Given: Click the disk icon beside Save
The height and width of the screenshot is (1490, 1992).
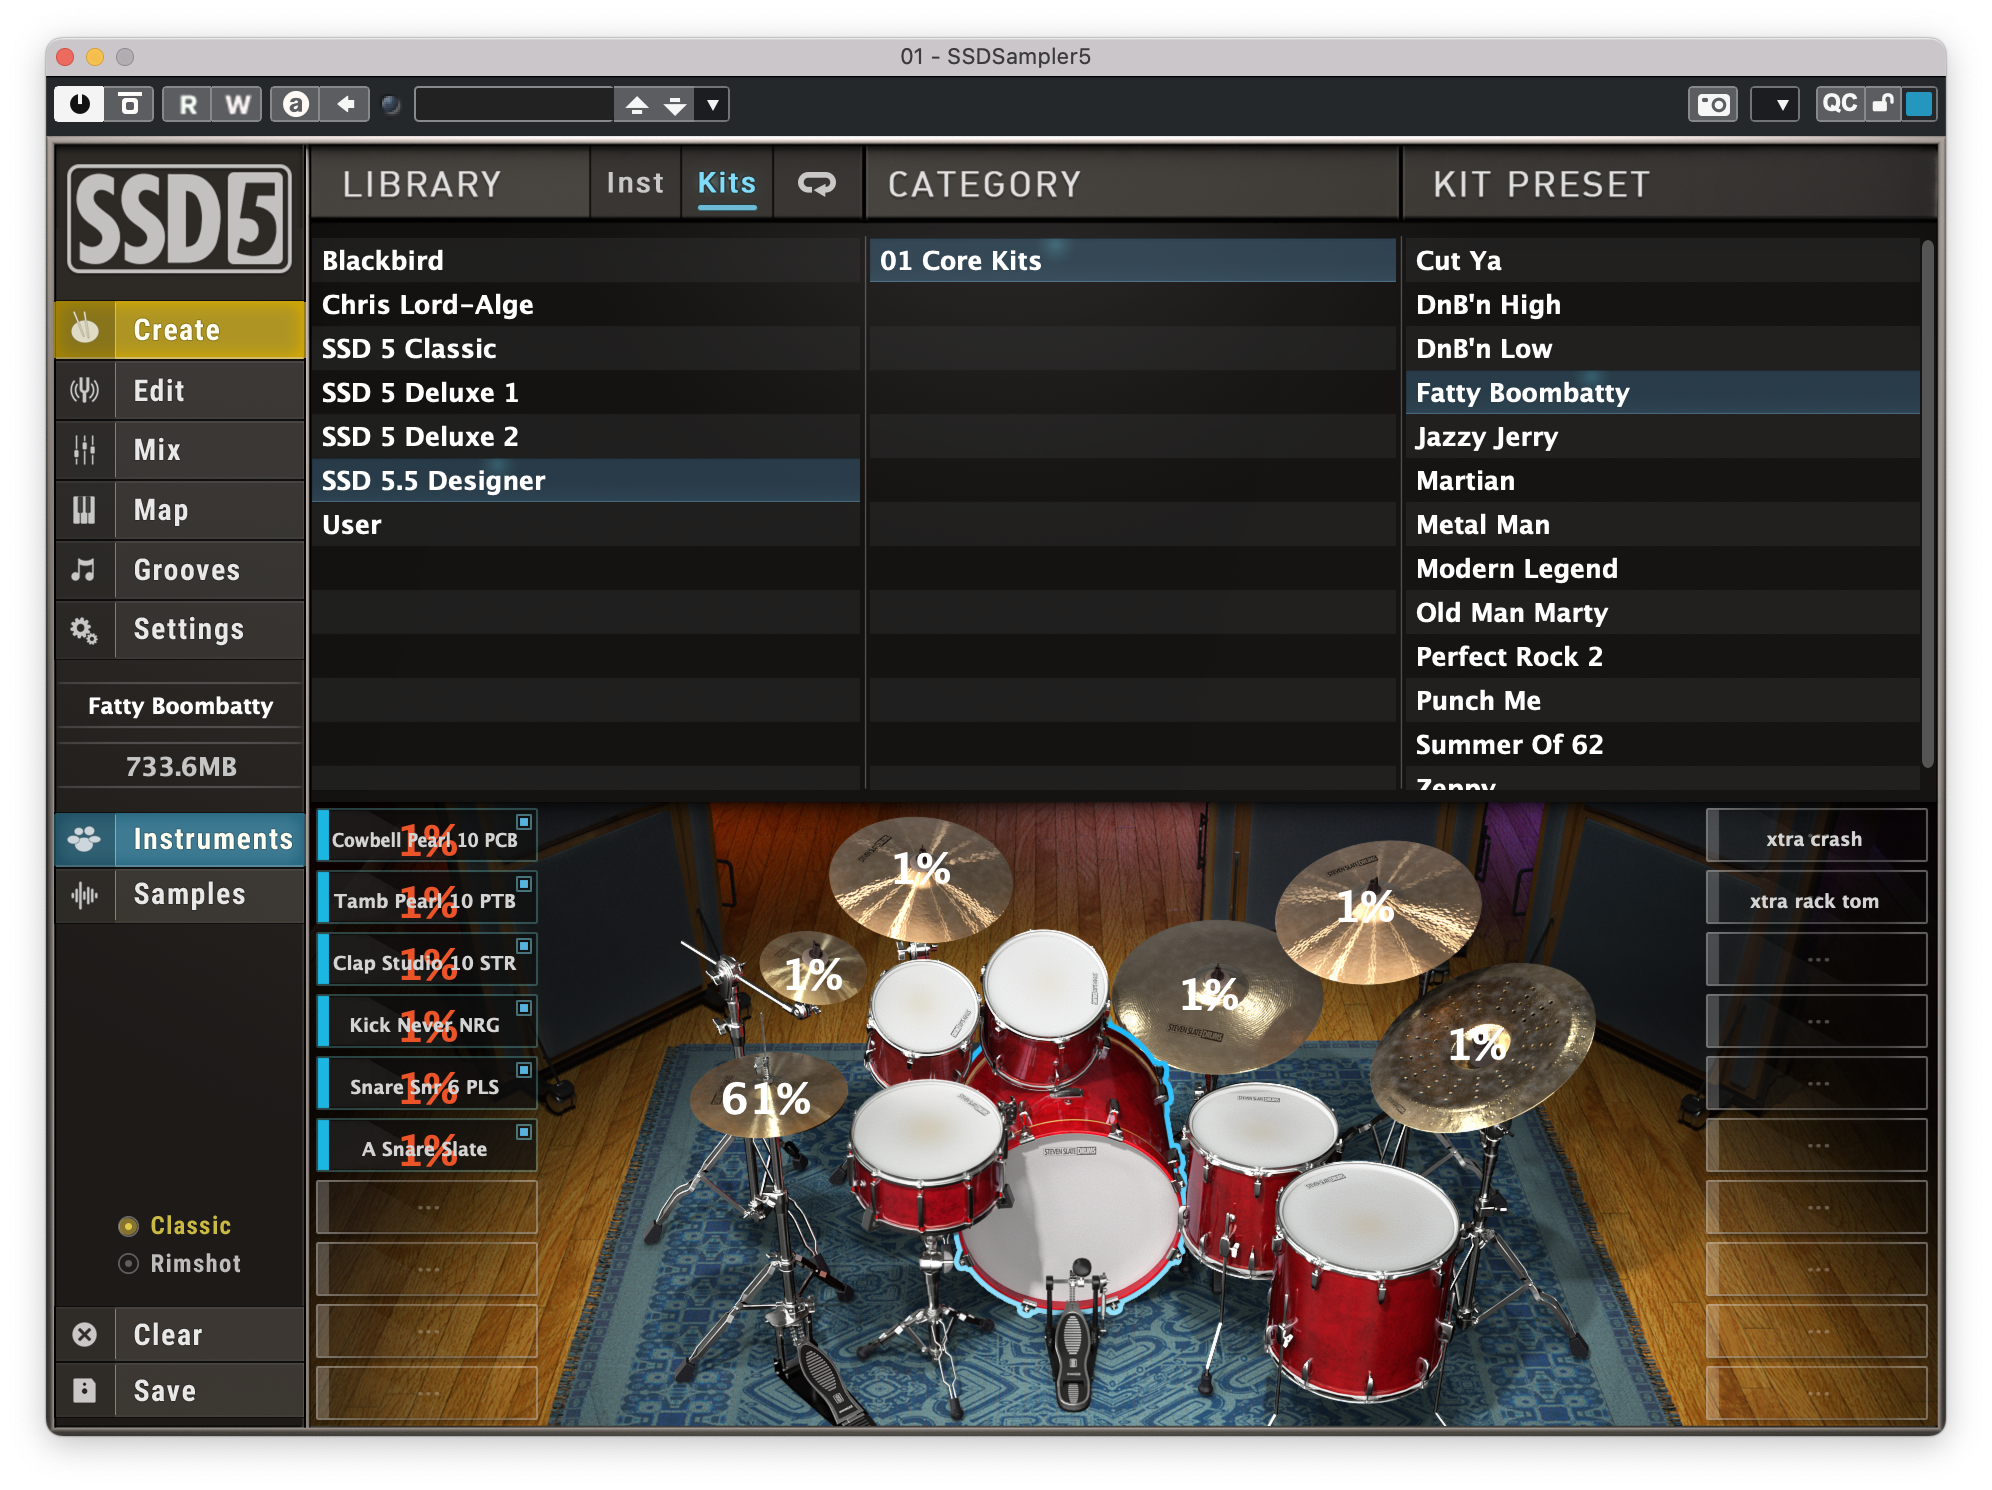Looking at the screenshot, I should pos(85,1390).
